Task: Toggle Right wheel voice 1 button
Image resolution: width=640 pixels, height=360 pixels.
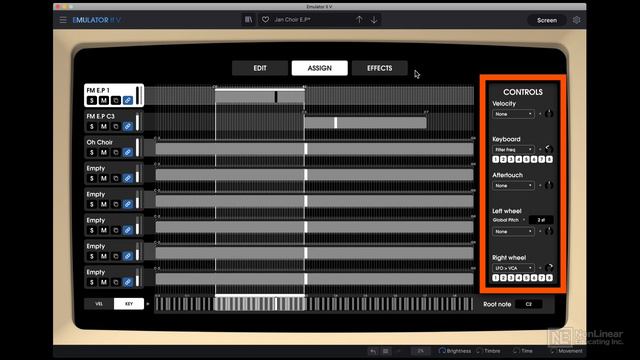Action: 496,278
